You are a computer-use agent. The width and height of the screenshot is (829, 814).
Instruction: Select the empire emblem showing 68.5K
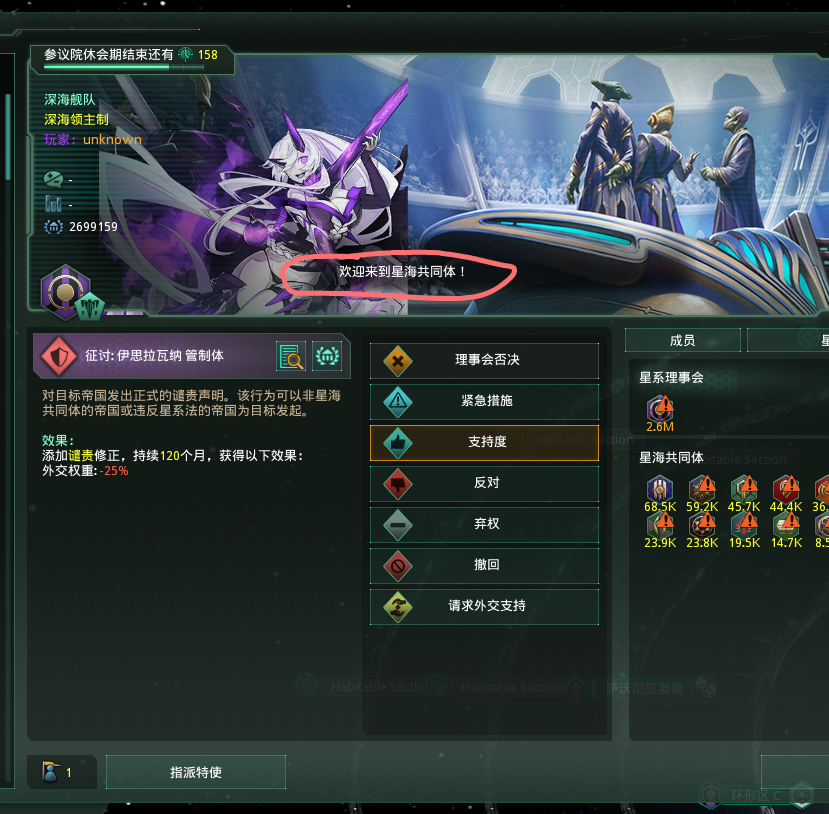coord(660,488)
